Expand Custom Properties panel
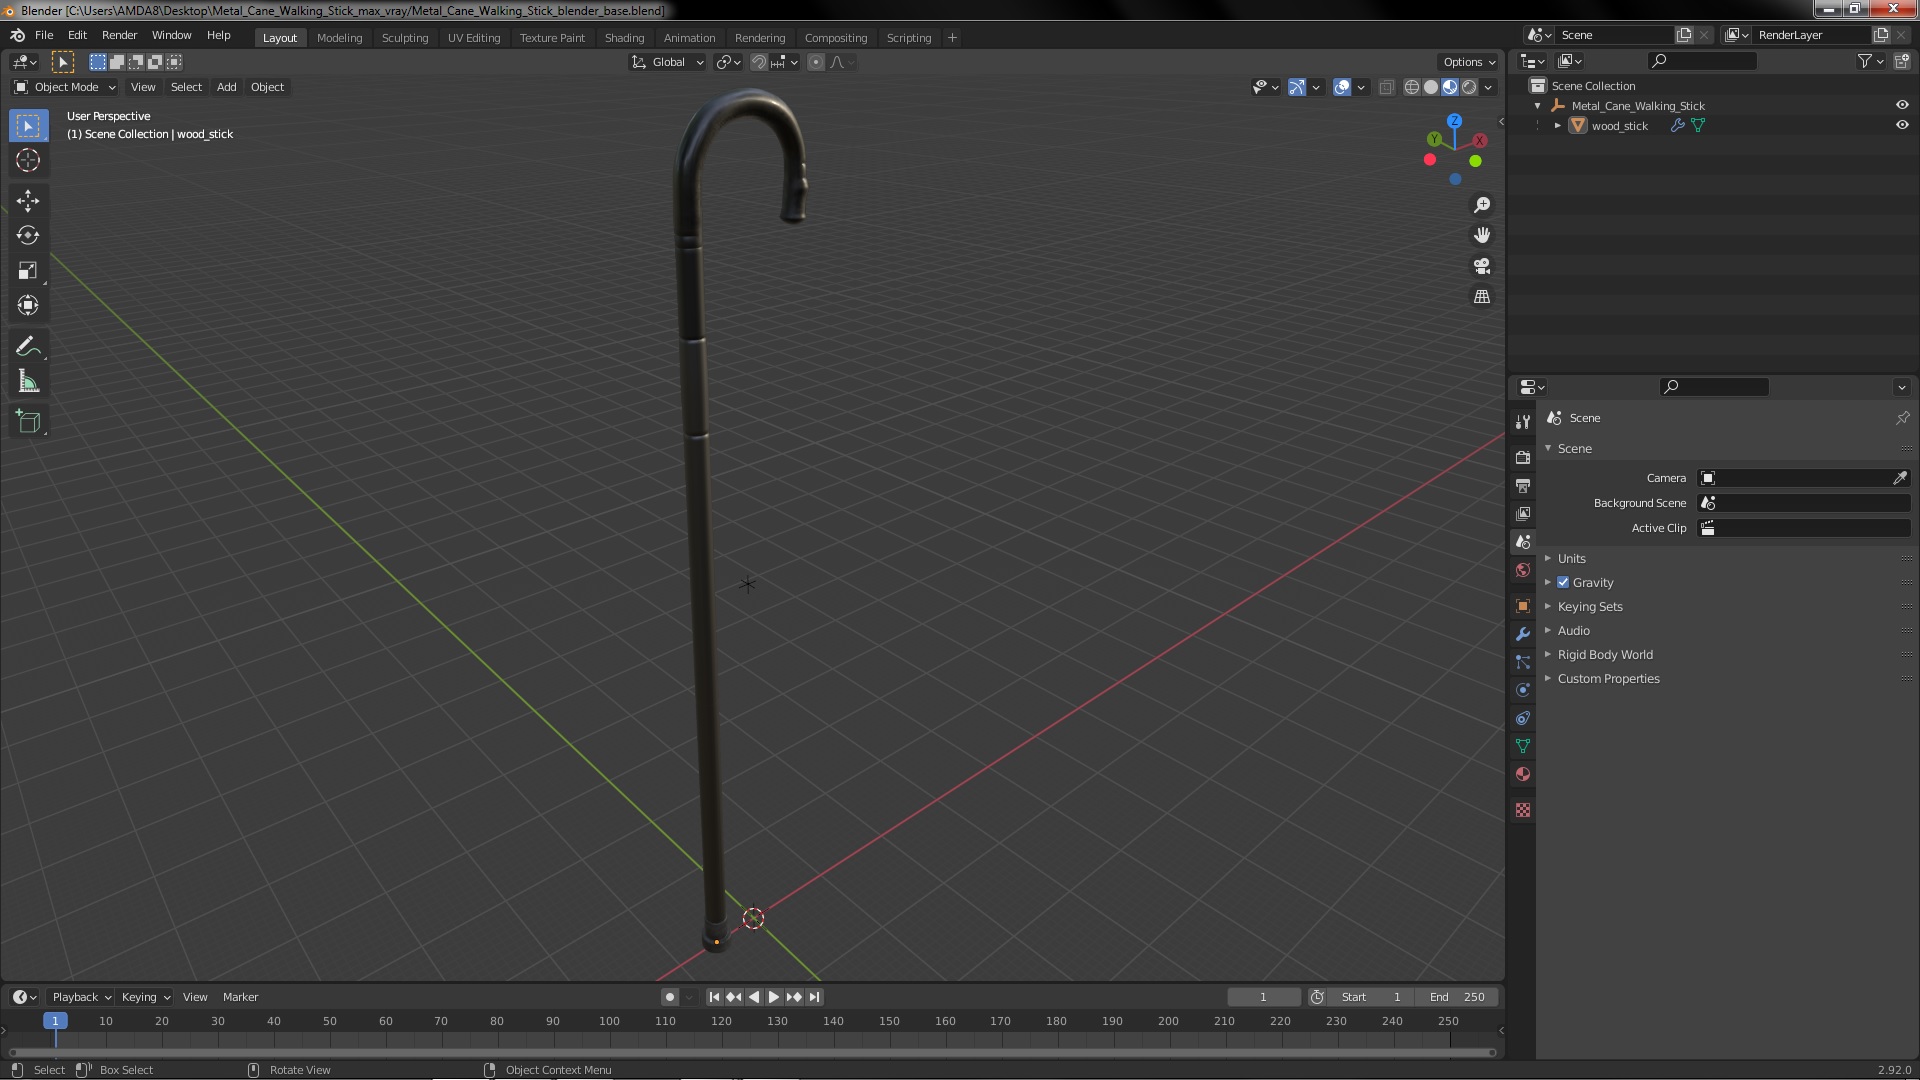The height and width of the screenshot is (1080, 1920). coord(1608,678)
